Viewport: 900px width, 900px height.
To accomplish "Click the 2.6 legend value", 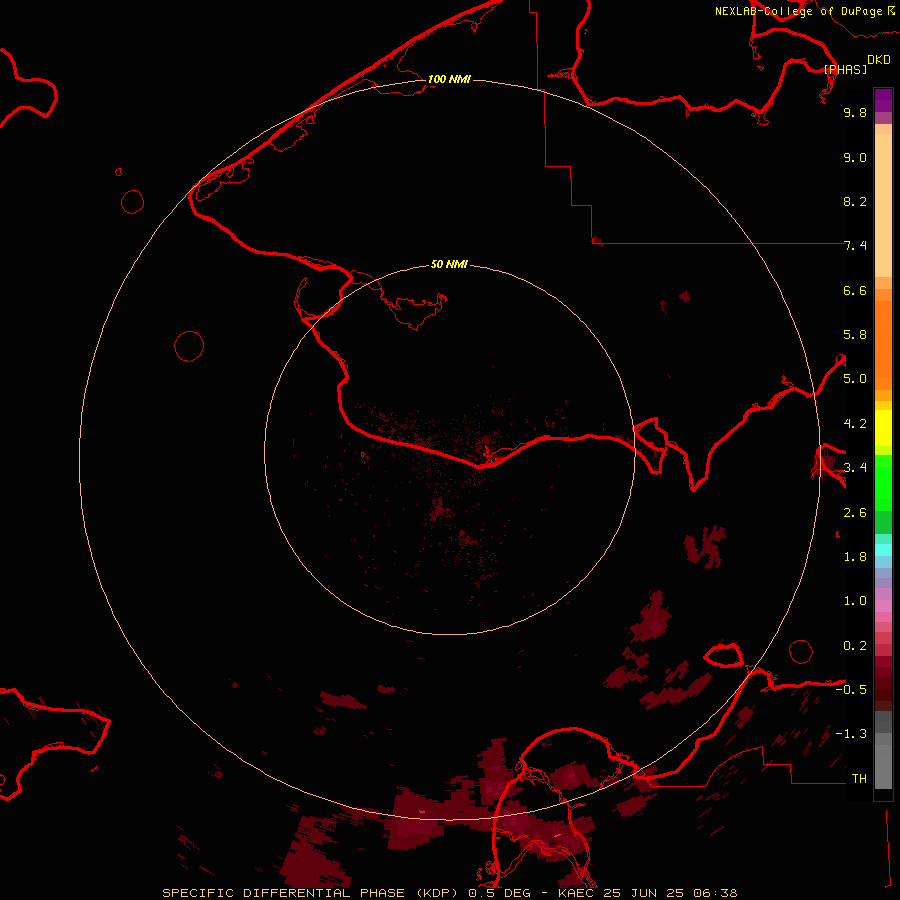I will (x=855, y=513).
